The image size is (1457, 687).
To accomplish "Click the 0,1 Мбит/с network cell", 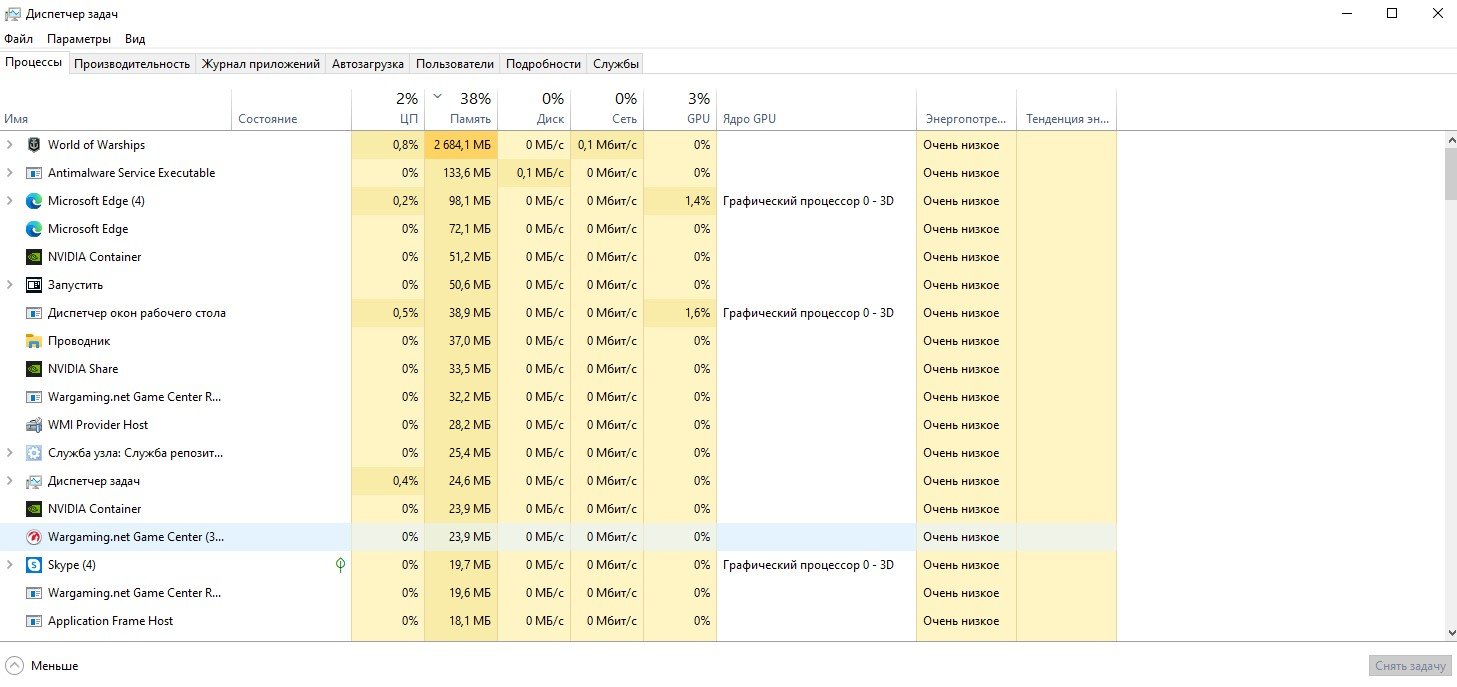I will [x=607, y=145].
